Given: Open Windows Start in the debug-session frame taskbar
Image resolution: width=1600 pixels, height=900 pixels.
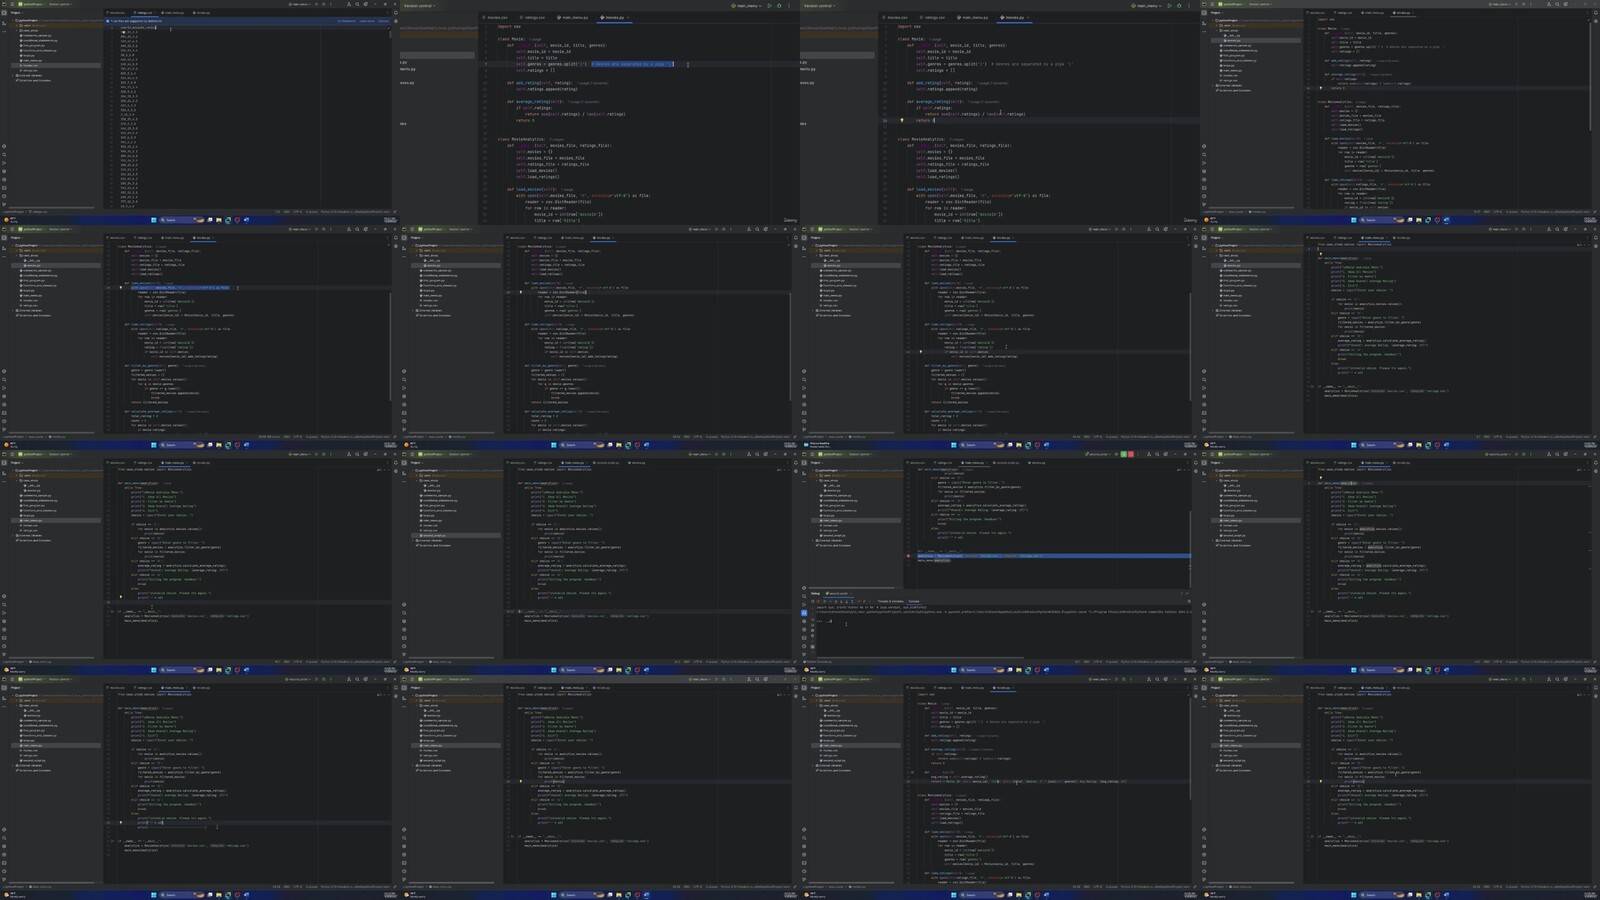Looking at the screenshot, I should pos(954,670).
